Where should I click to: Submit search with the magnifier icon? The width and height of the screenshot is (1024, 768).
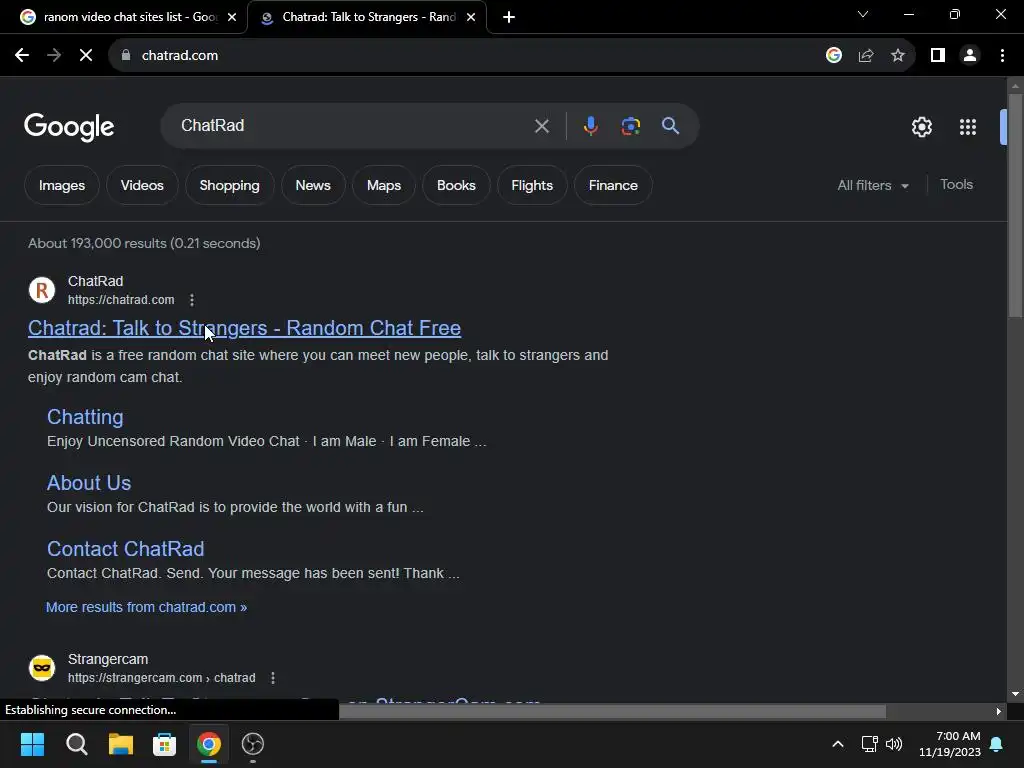670,126
